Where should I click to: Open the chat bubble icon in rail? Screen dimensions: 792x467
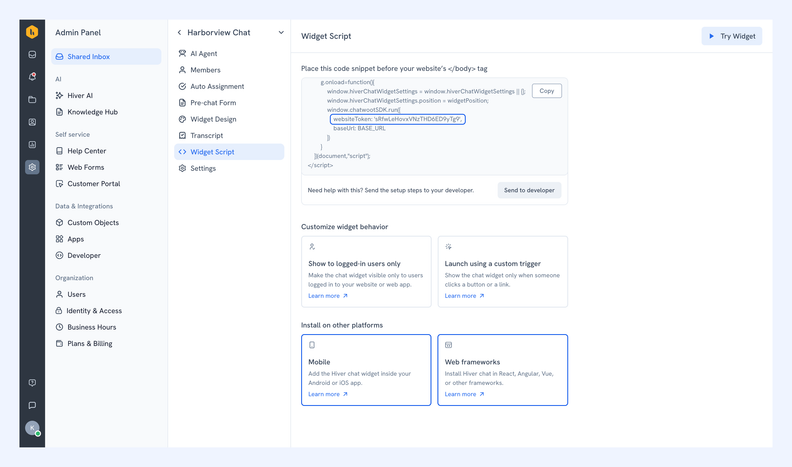[x=32, y=405]
